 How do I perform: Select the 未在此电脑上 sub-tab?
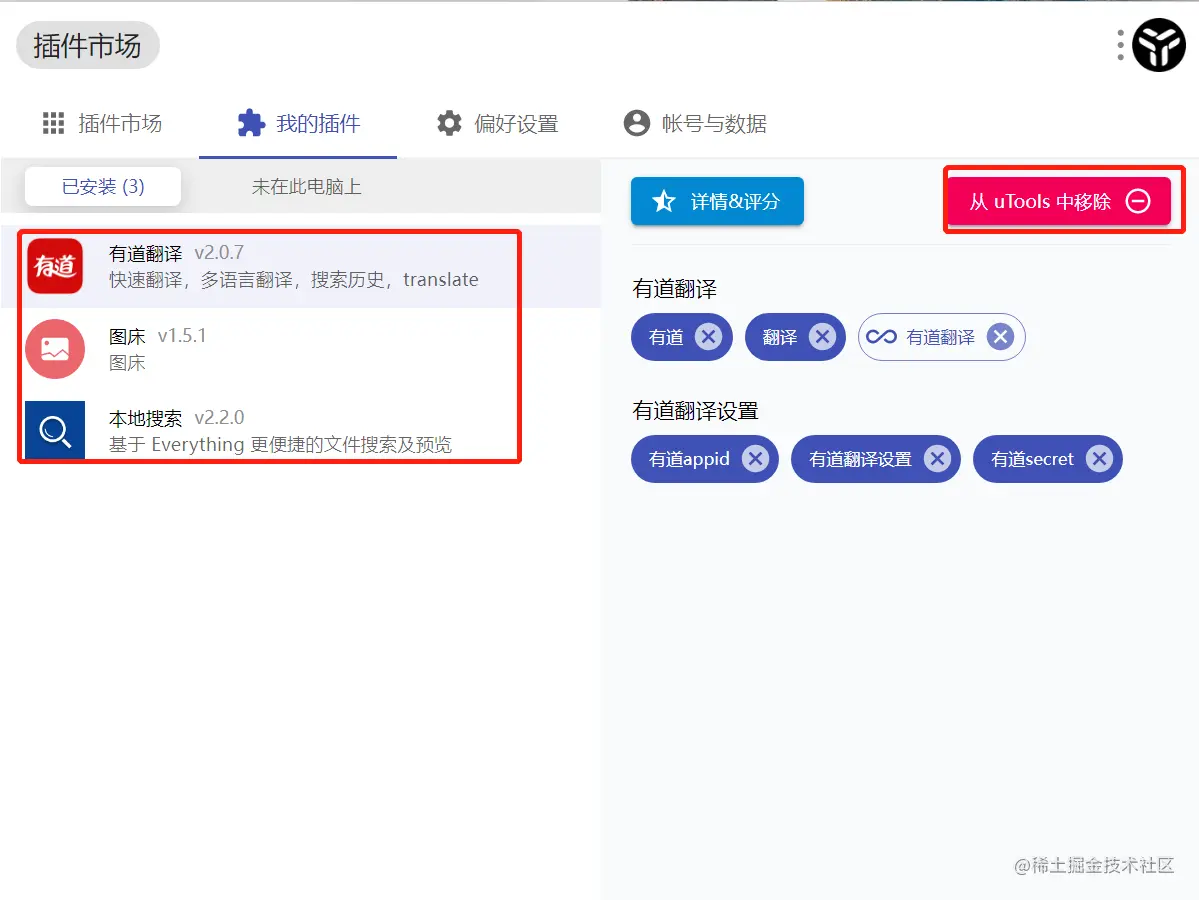[307, 187]
